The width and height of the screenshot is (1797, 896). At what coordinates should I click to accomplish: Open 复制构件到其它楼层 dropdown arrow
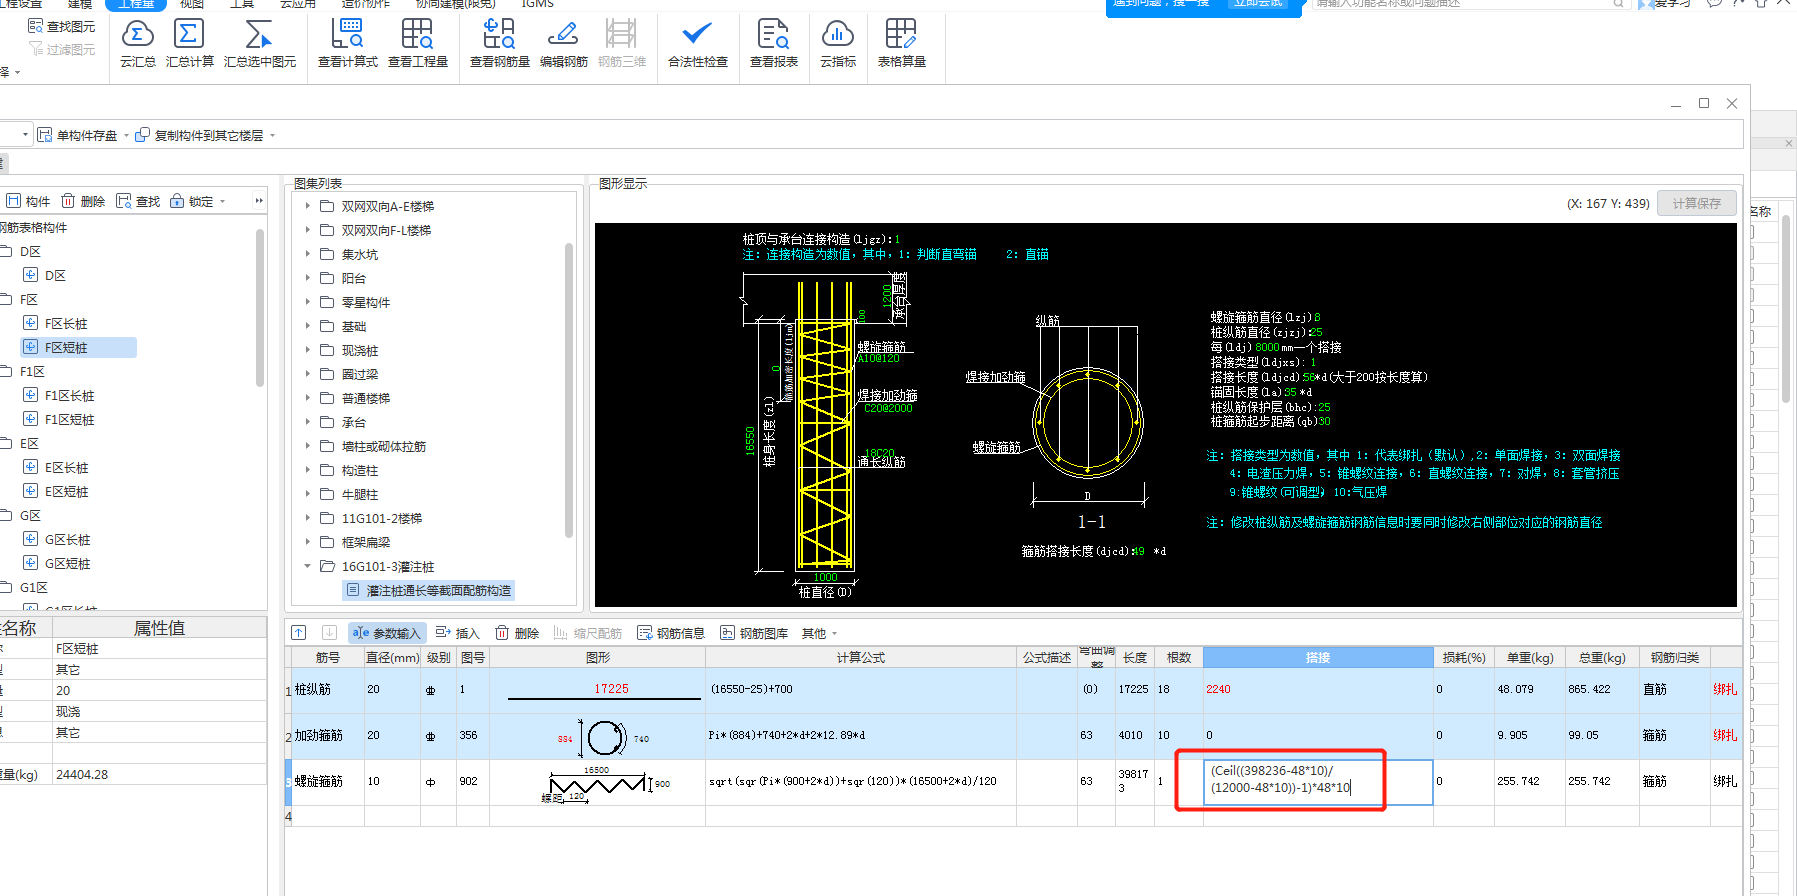point(272,136)
